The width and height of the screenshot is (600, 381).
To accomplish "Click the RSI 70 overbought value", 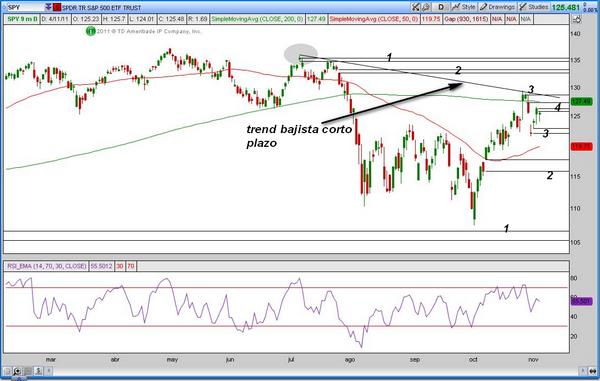I will [x=131, y=266].
